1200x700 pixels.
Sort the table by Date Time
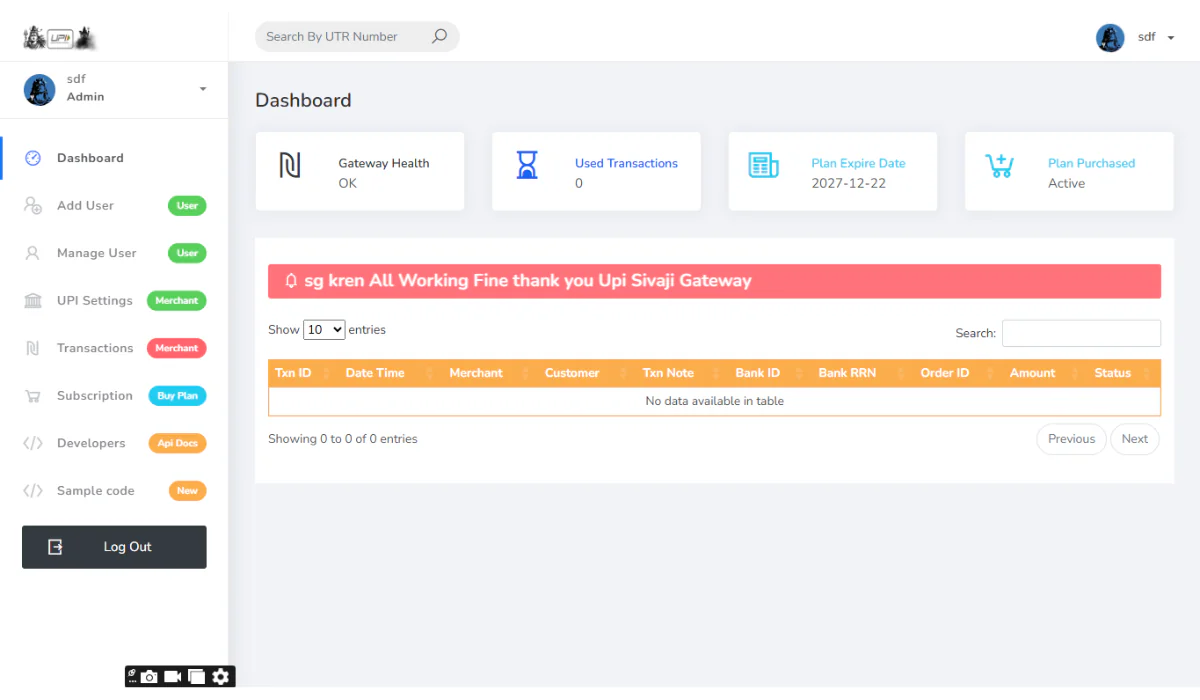[389, 373]
